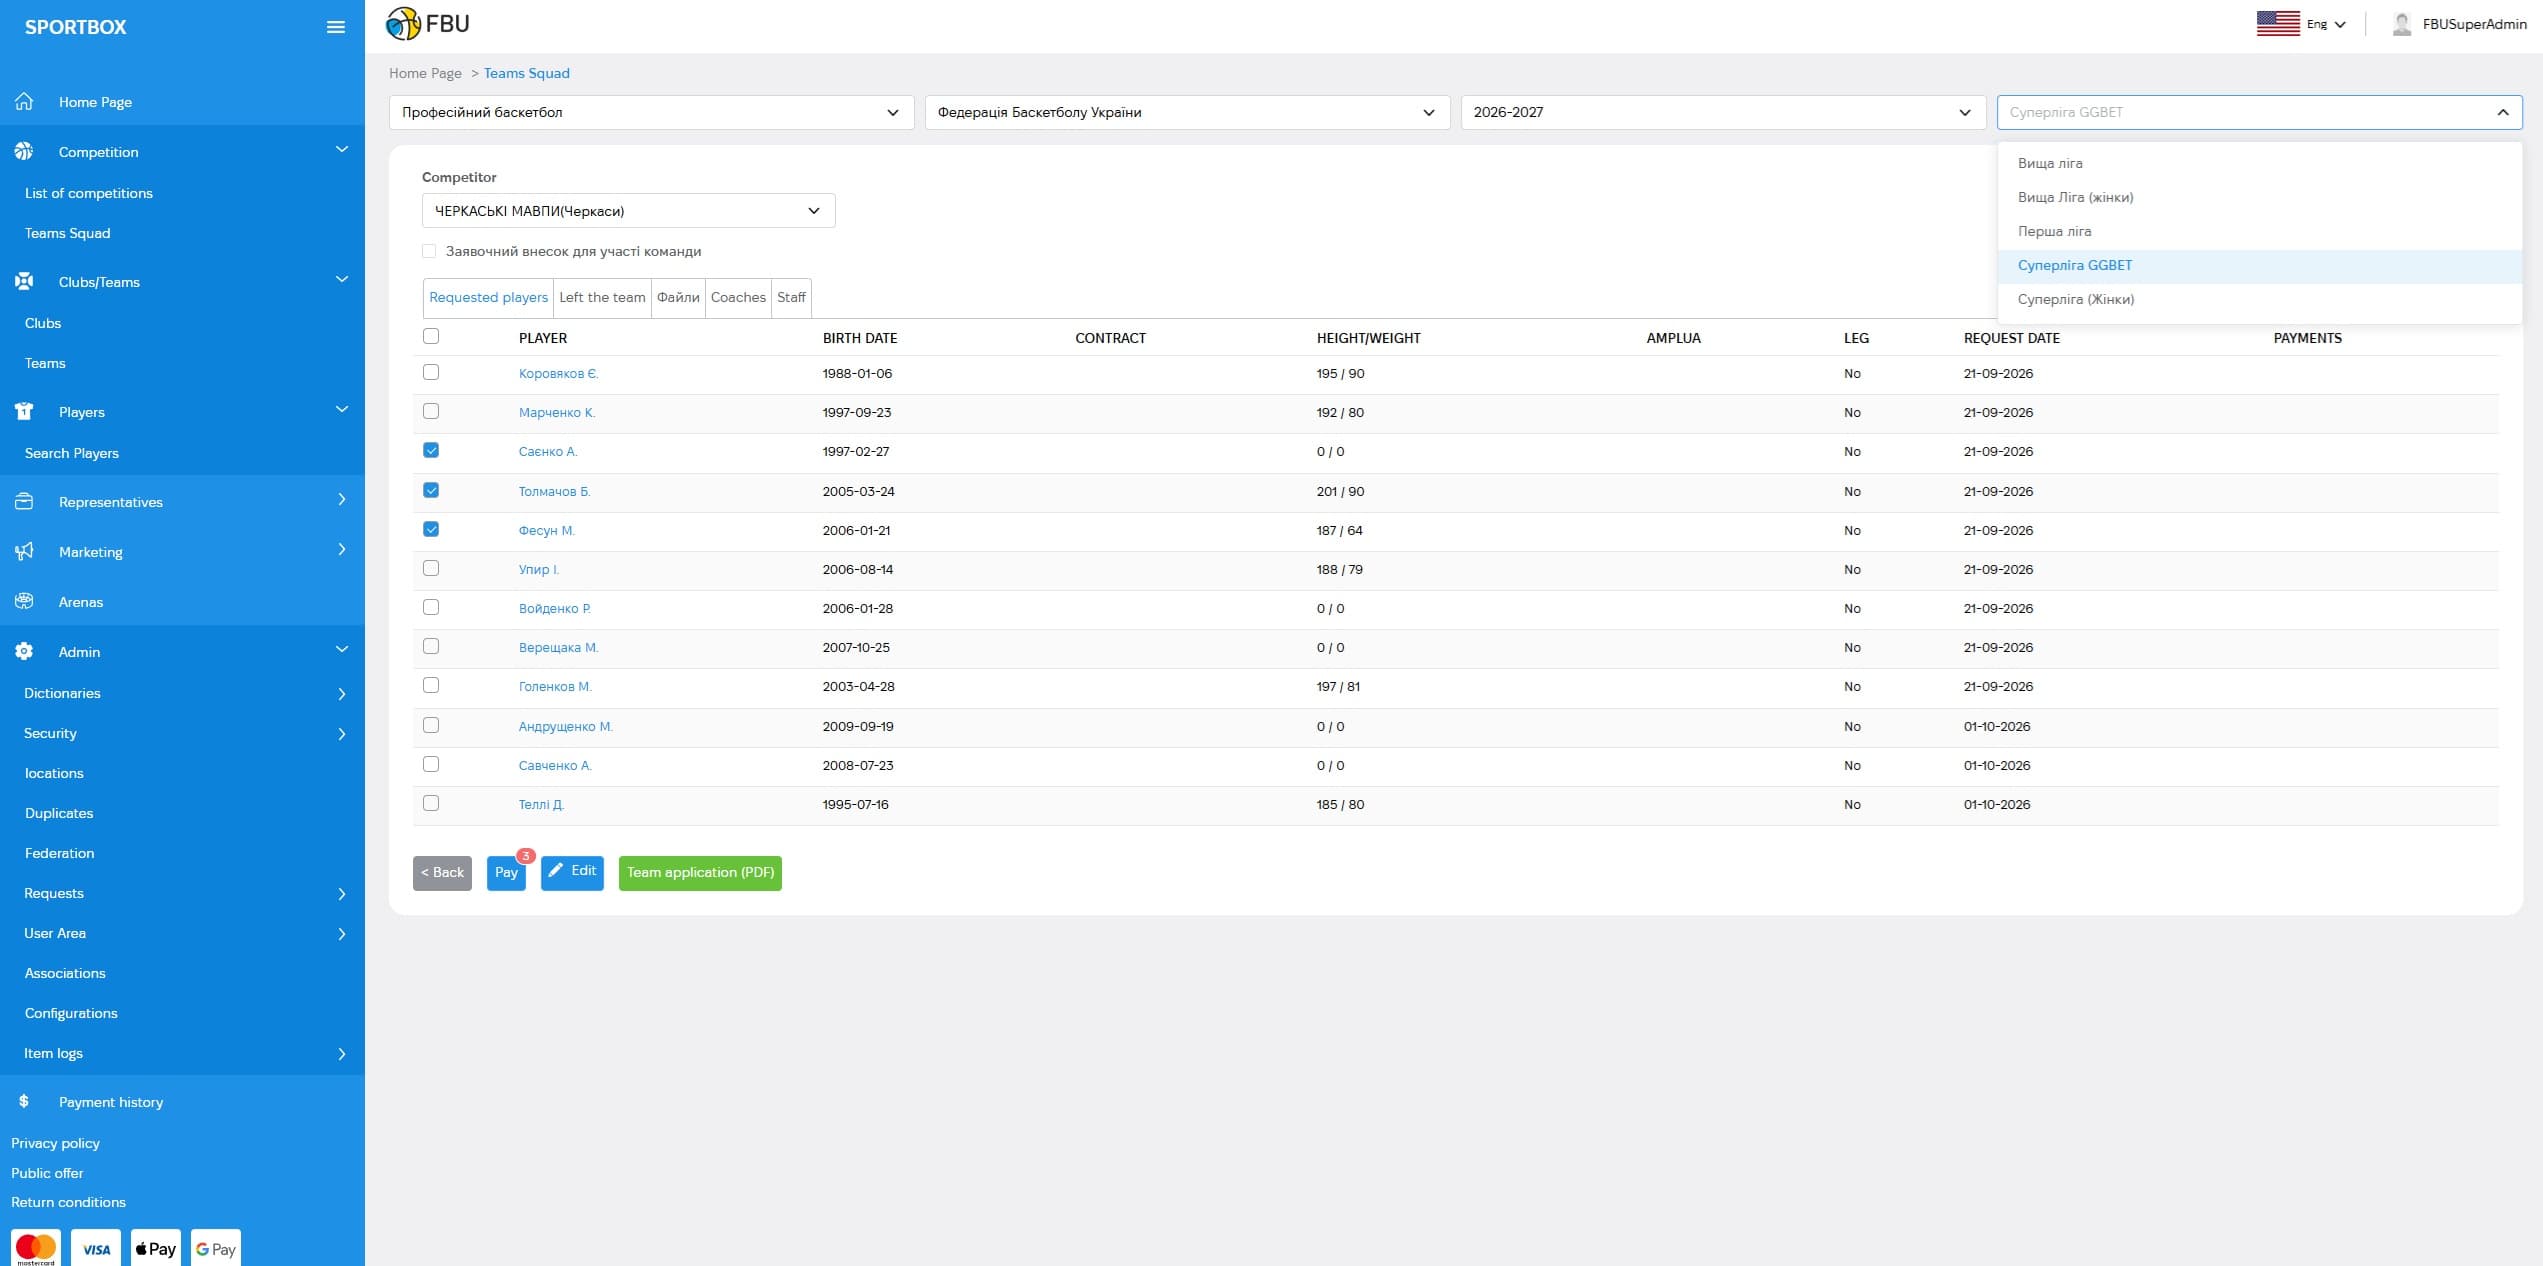The image size is (2543, 1266).
Task: Click the Admin gear icon
Action: (24, 651)
